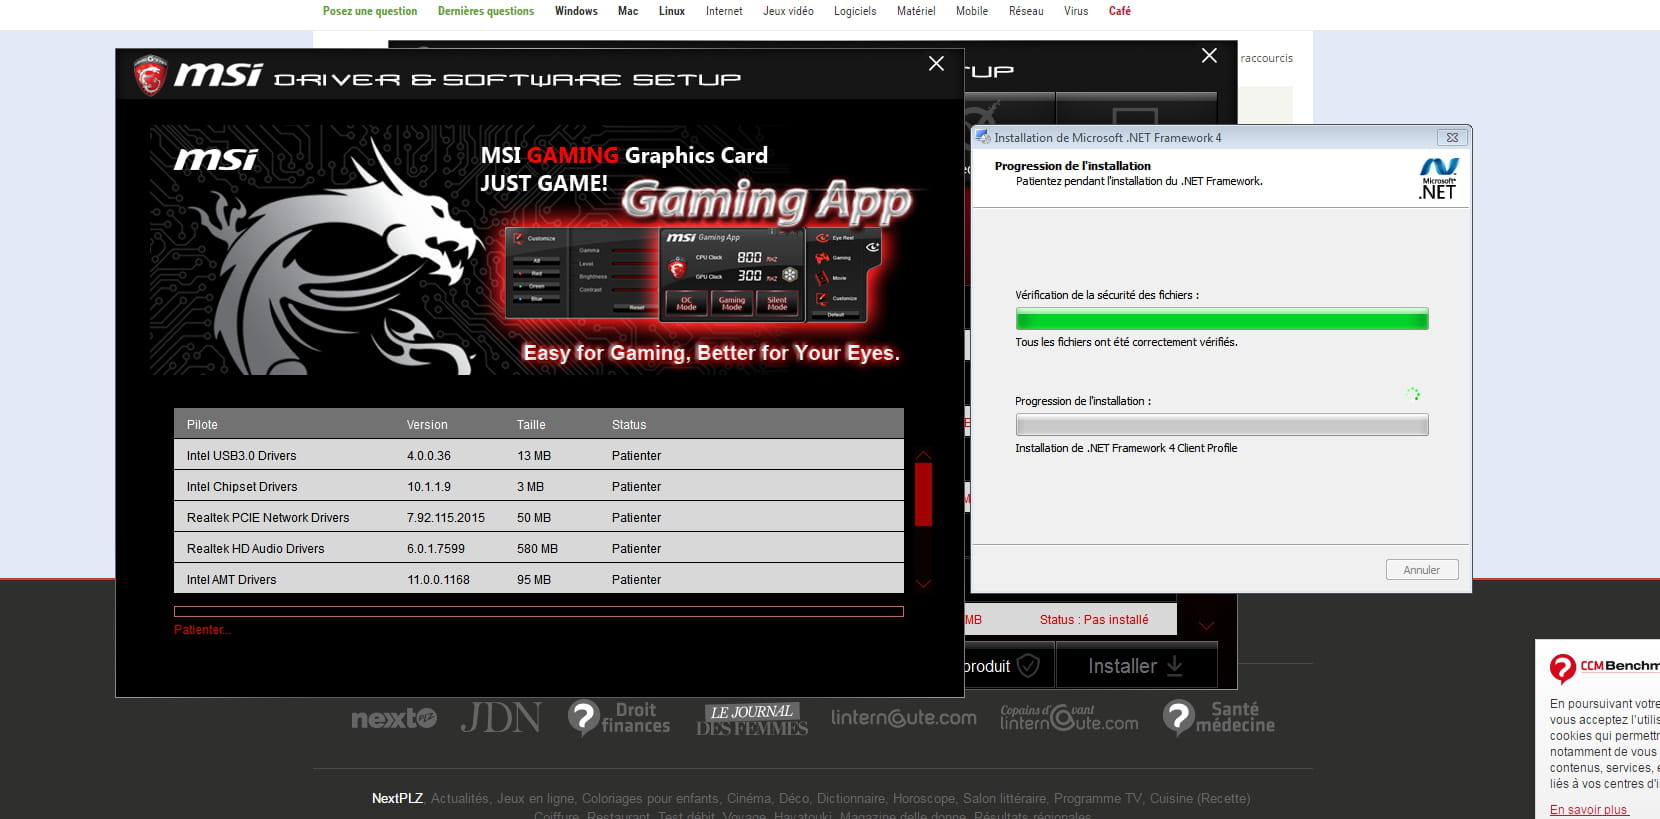Click the Version column header
This screenshot has width=1660, height=819.
click(x=427, y=424)
